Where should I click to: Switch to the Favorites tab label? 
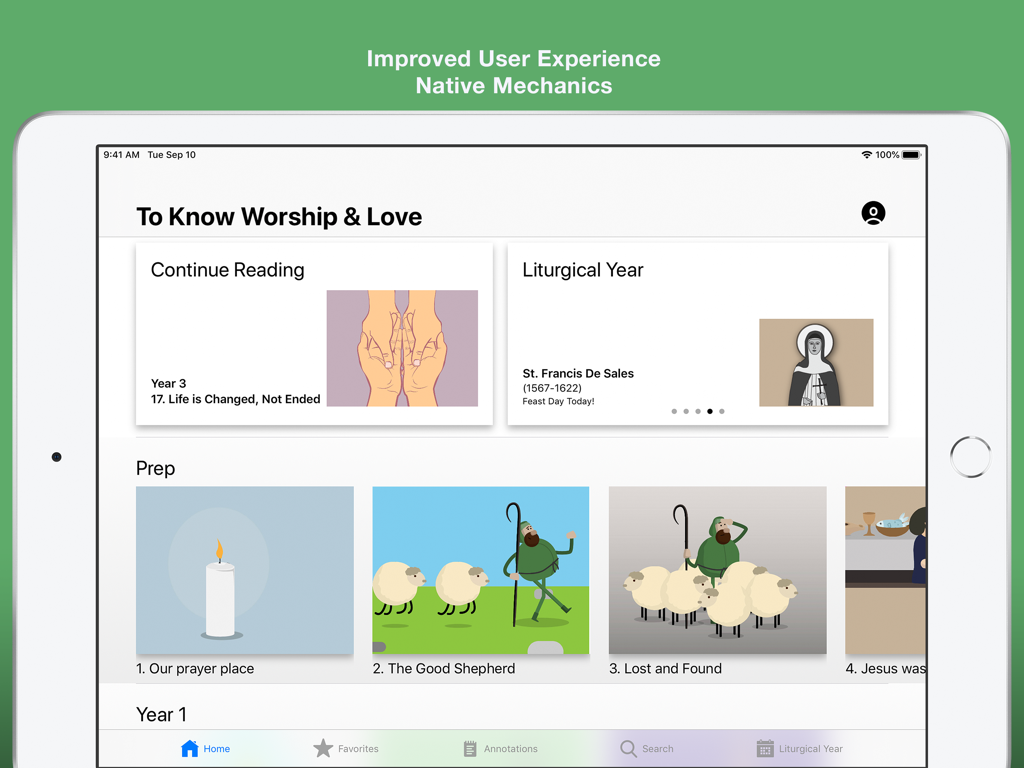pos(358,749)
